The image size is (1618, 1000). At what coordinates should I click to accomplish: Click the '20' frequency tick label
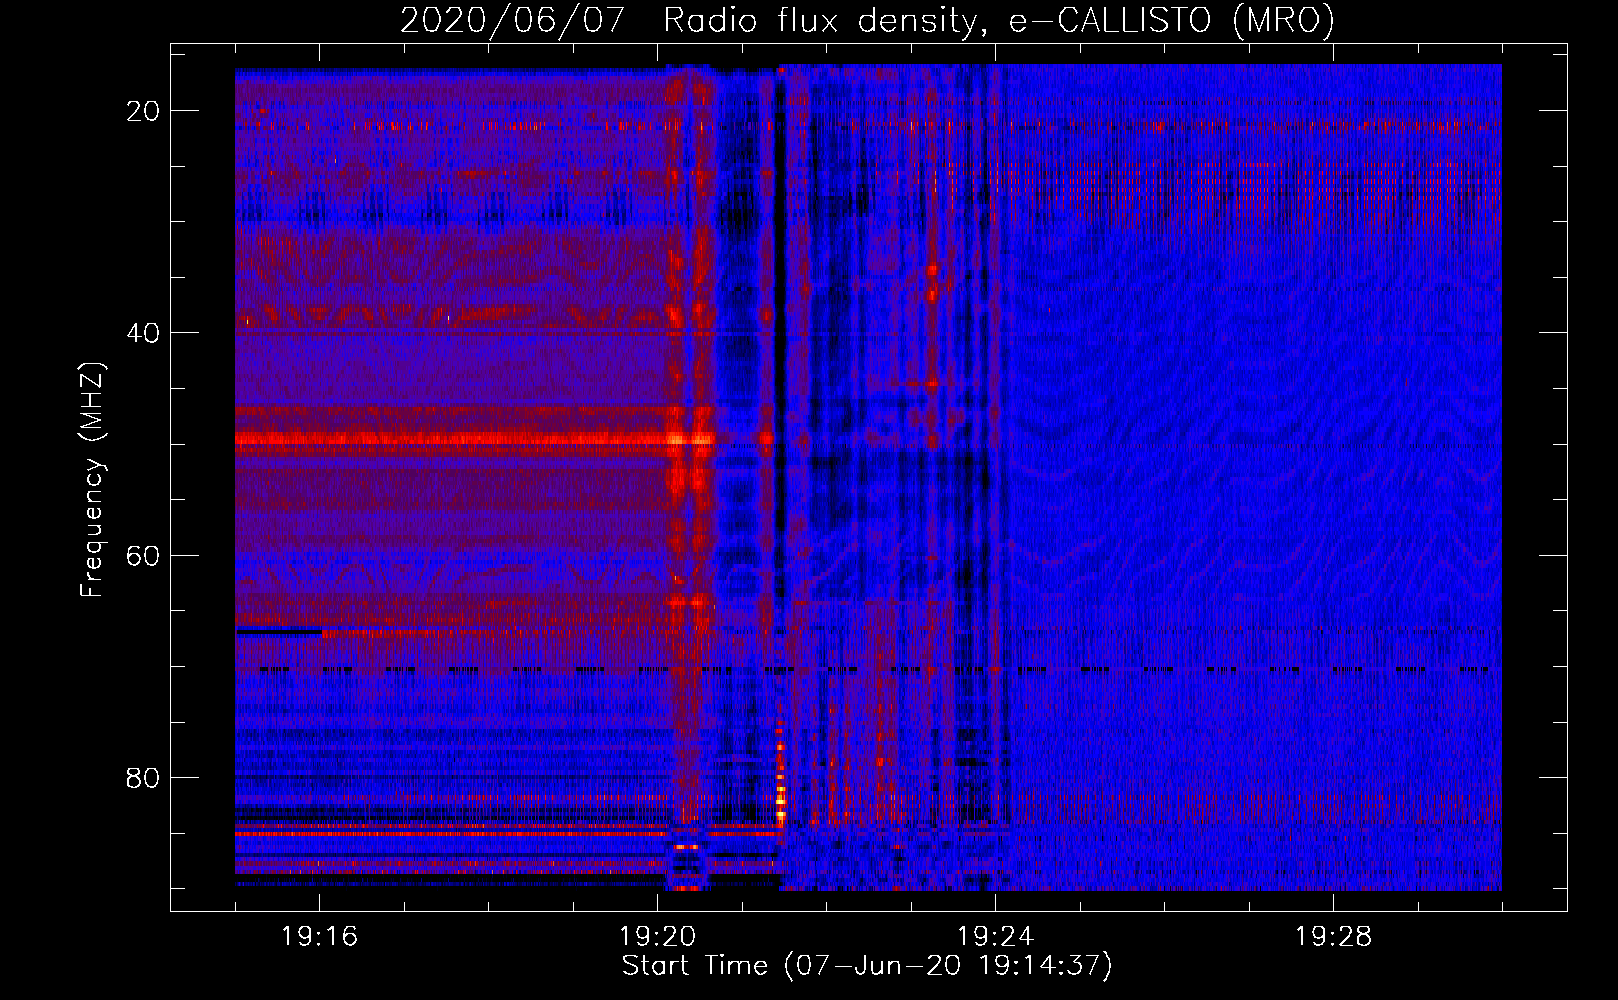tap(143, 111)
